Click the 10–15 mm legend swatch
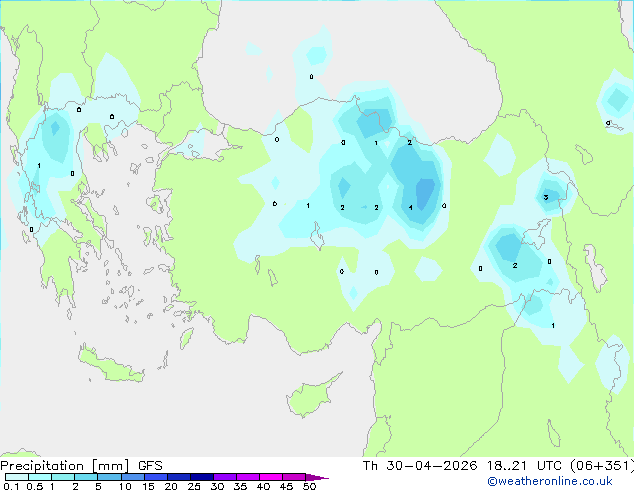Viewport: 634px width, 490px height. click(x=133, y=477)
